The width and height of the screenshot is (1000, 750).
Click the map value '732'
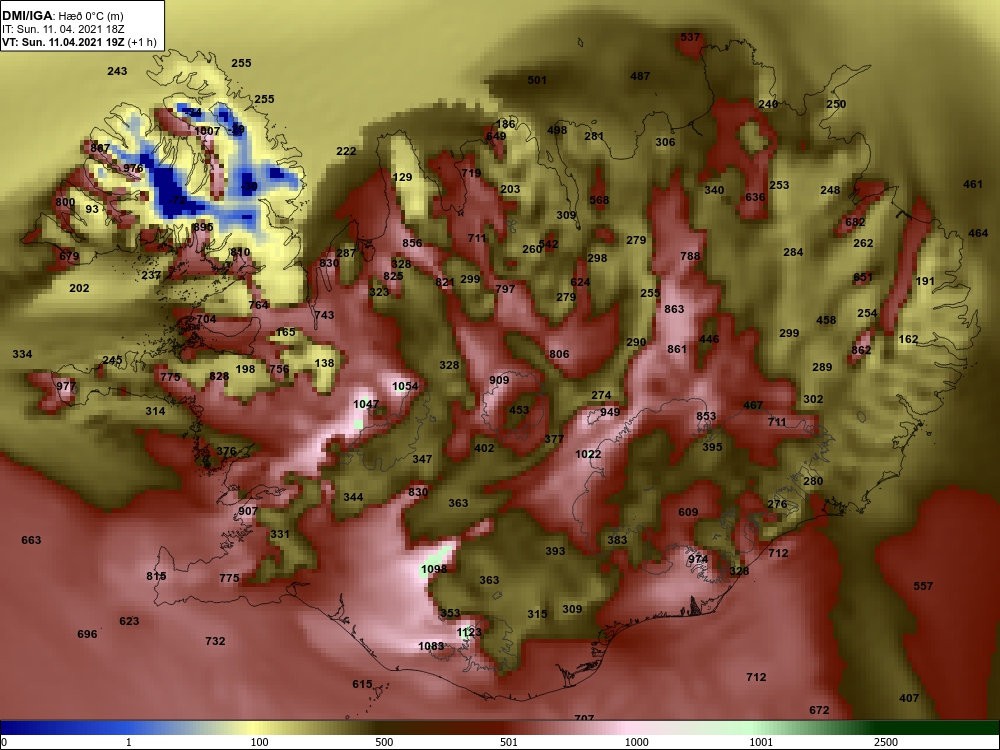click(216, 640)
